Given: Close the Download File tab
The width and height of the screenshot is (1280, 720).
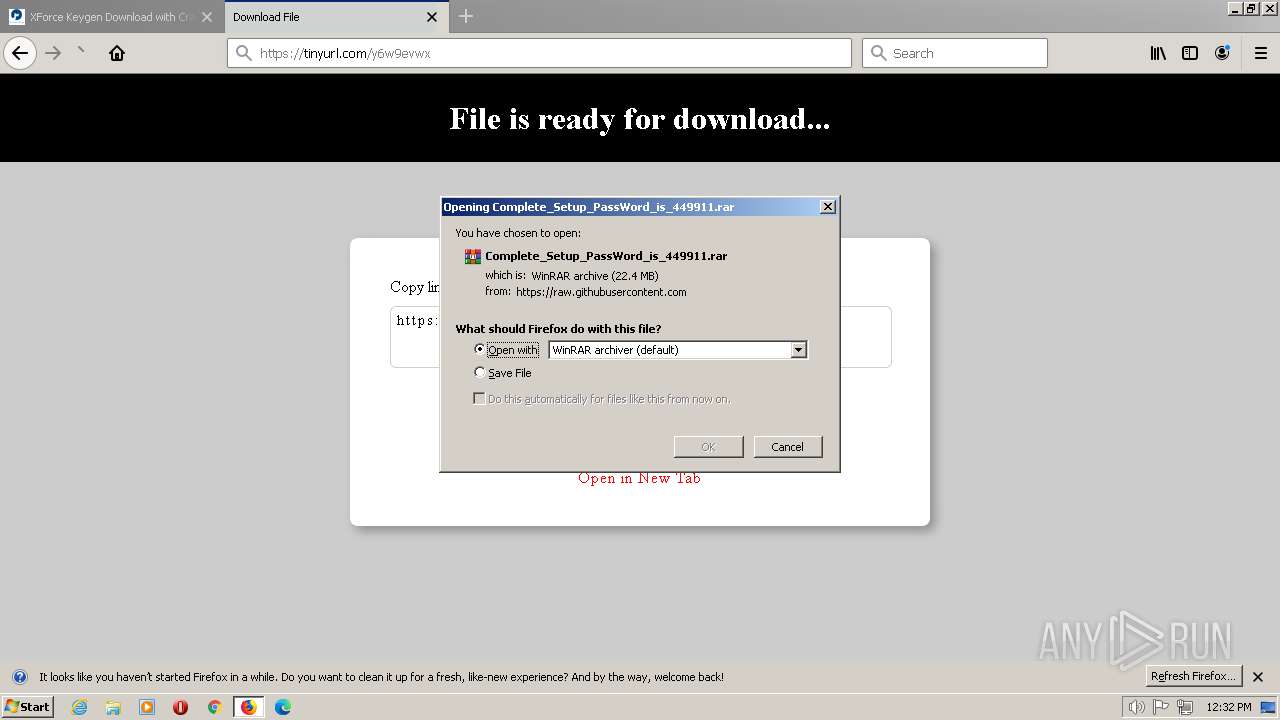Looking at the screenshot, I should coord(432,17).
